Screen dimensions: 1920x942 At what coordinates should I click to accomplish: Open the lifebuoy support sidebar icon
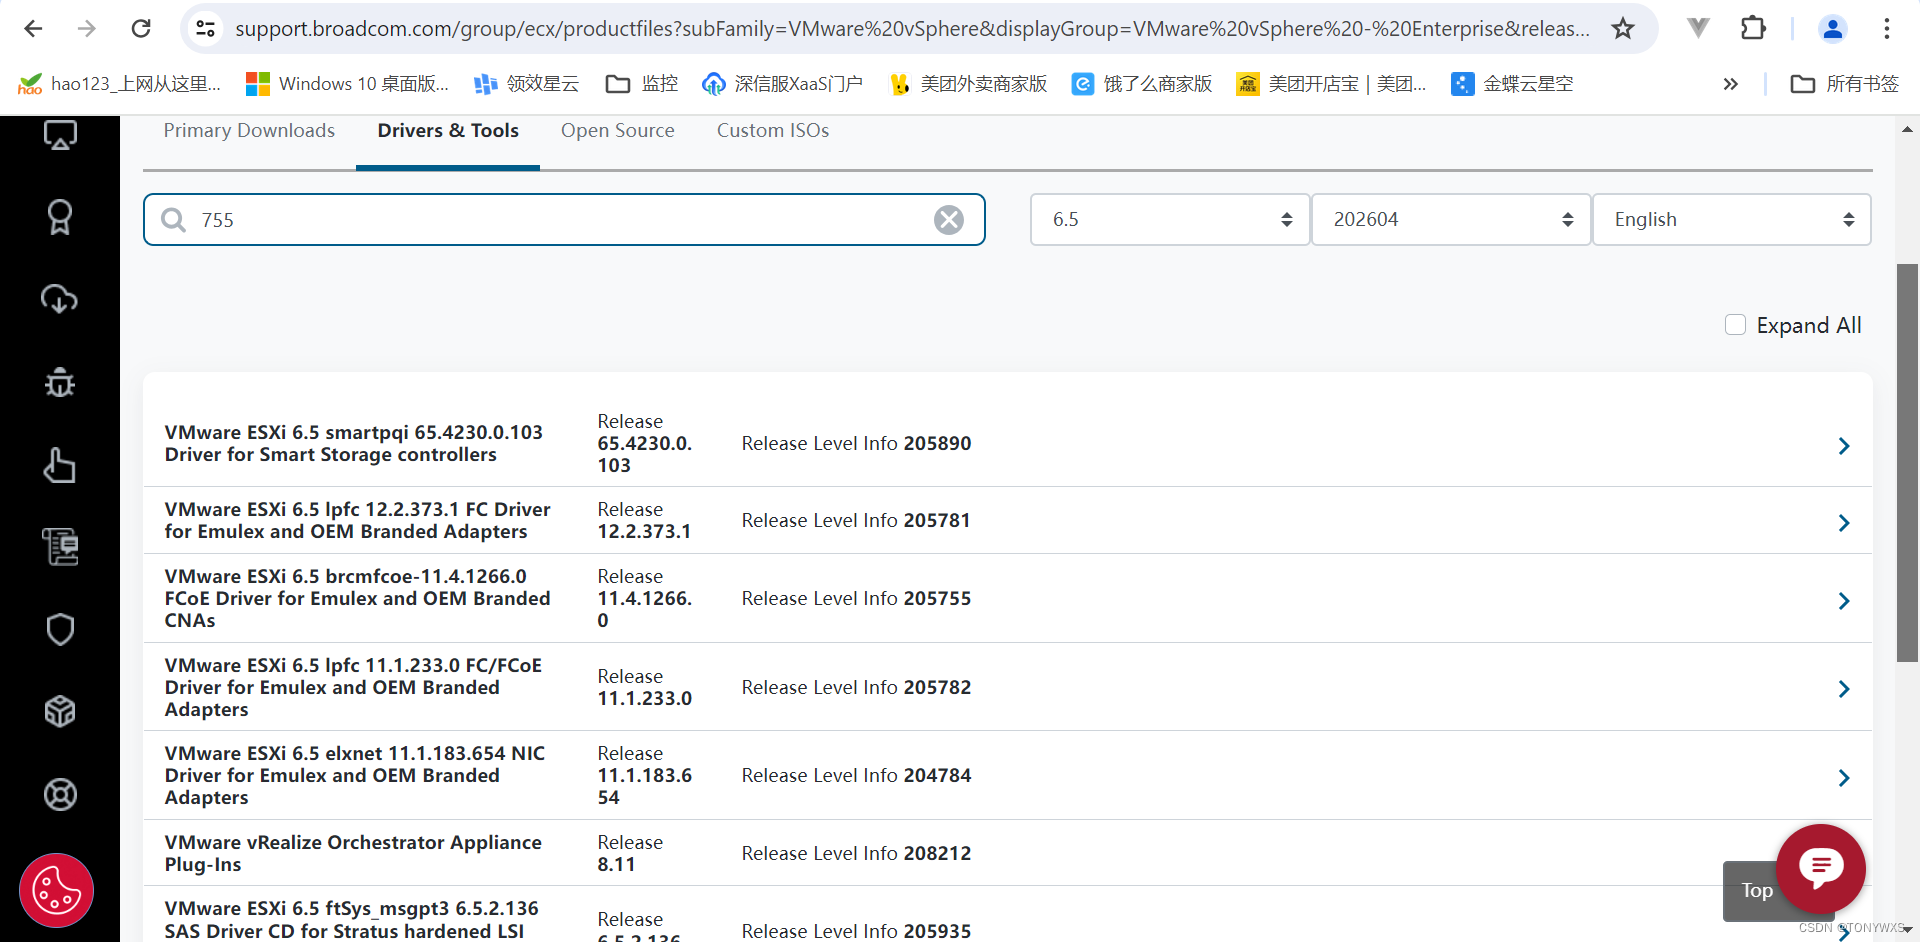[x=60, y=795]
